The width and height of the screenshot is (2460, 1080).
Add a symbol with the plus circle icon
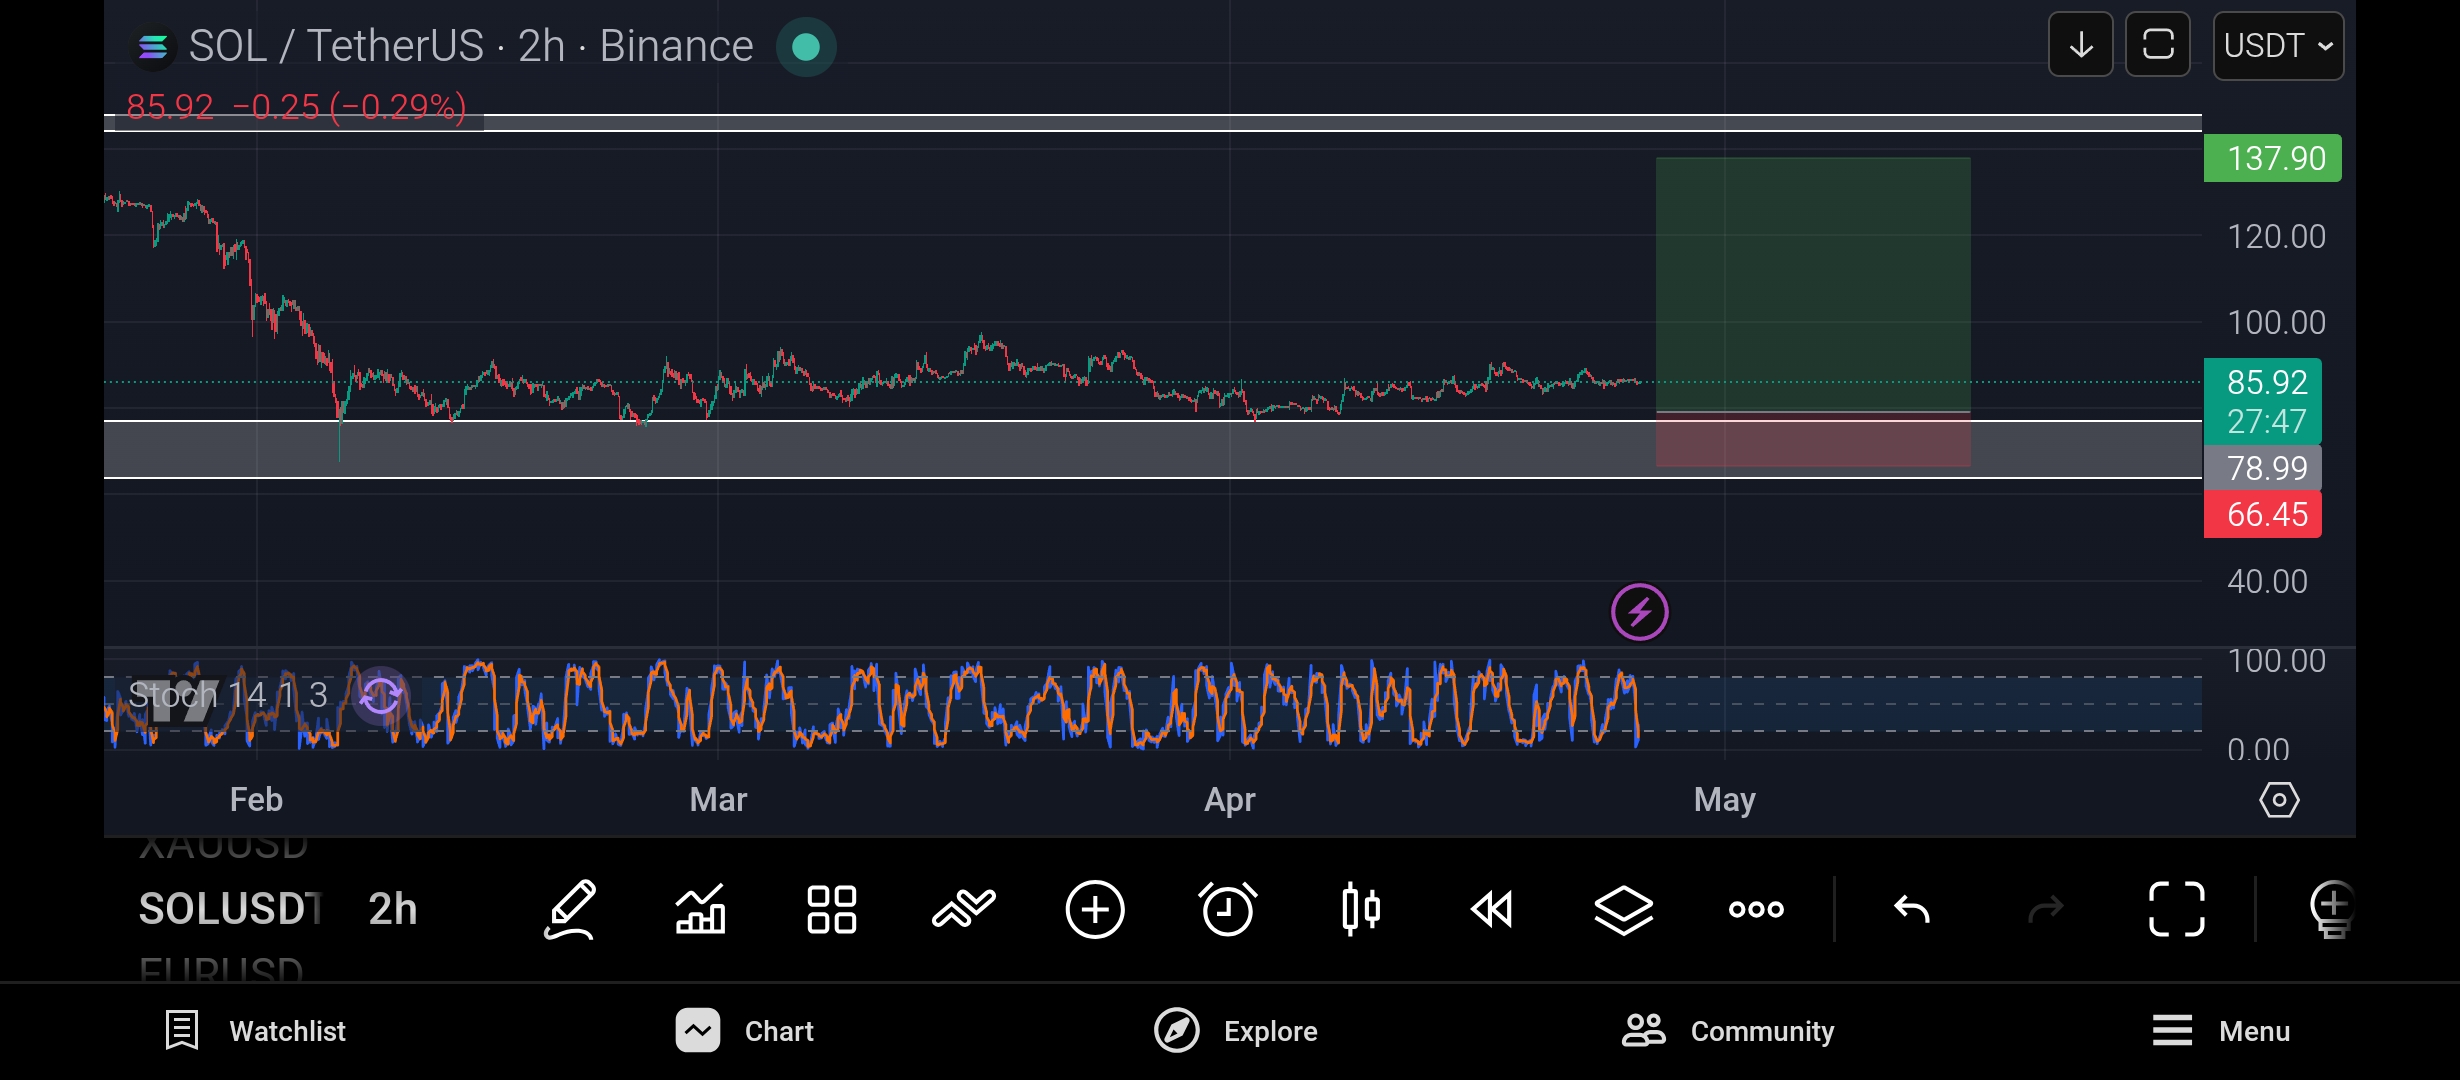1095,909
